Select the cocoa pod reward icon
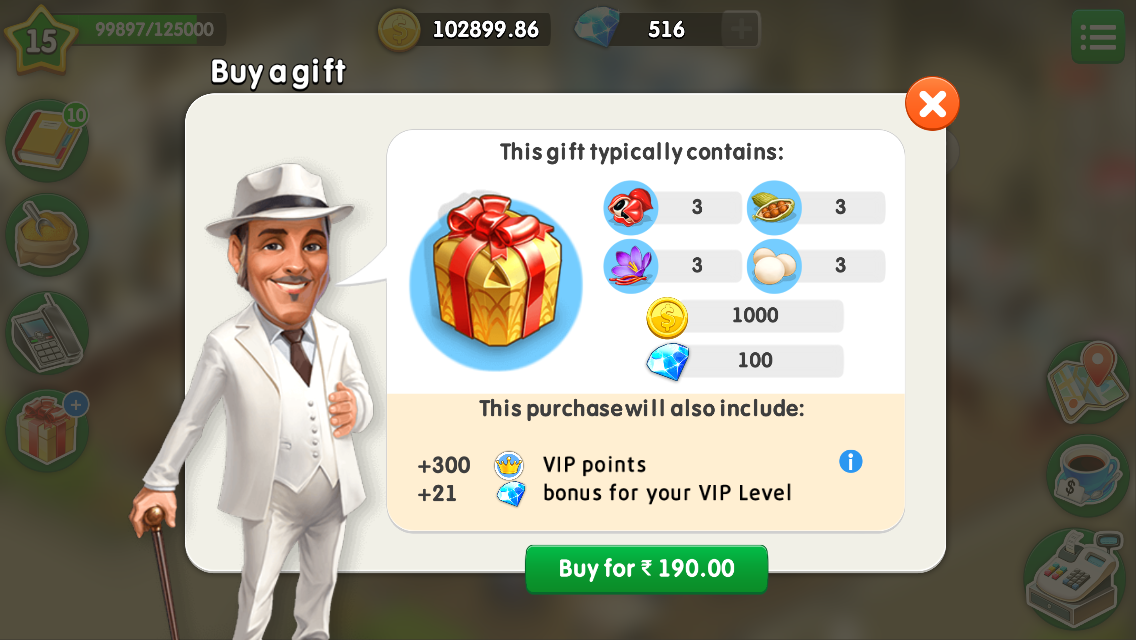Image resolution: width=1136 pixels, height=640 pixels. pos(774,207)
